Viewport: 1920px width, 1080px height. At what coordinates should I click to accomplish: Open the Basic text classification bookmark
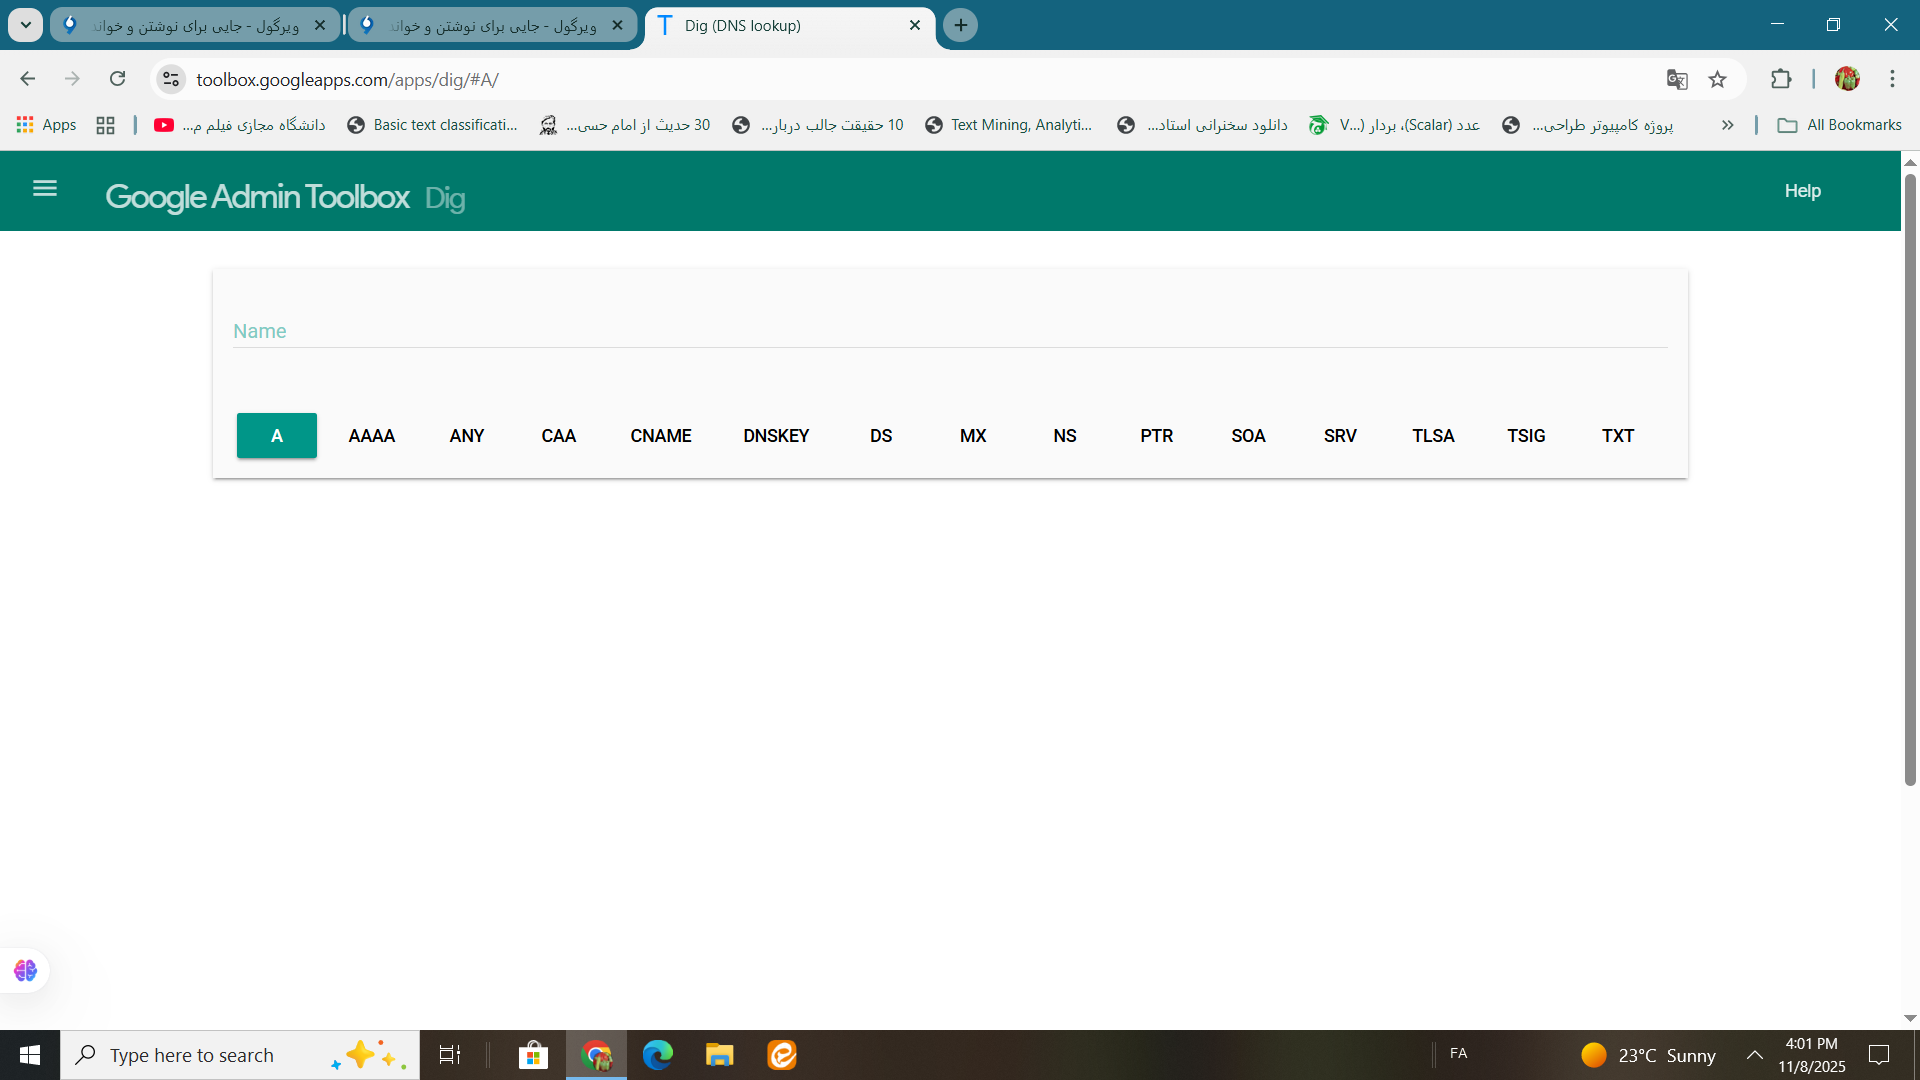coord(433,125)
